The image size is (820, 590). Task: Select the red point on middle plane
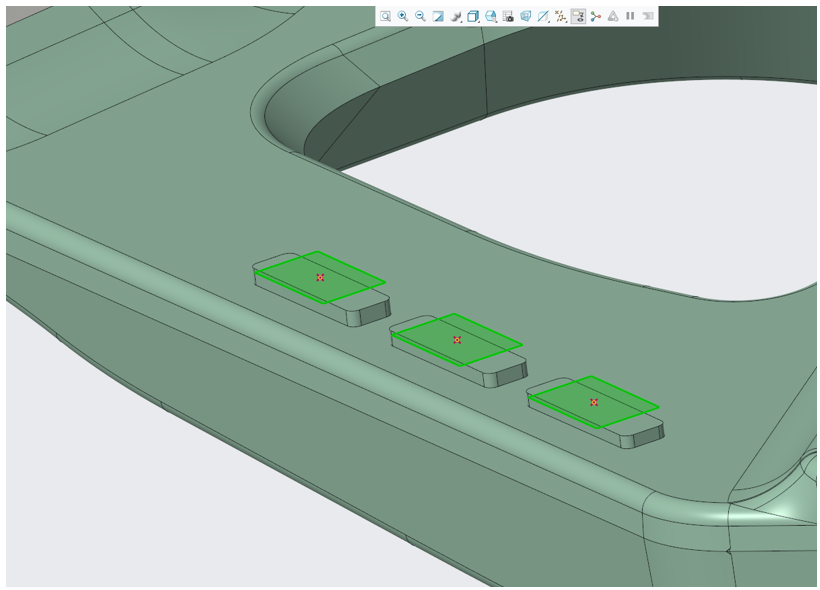[x=457, y=340]
